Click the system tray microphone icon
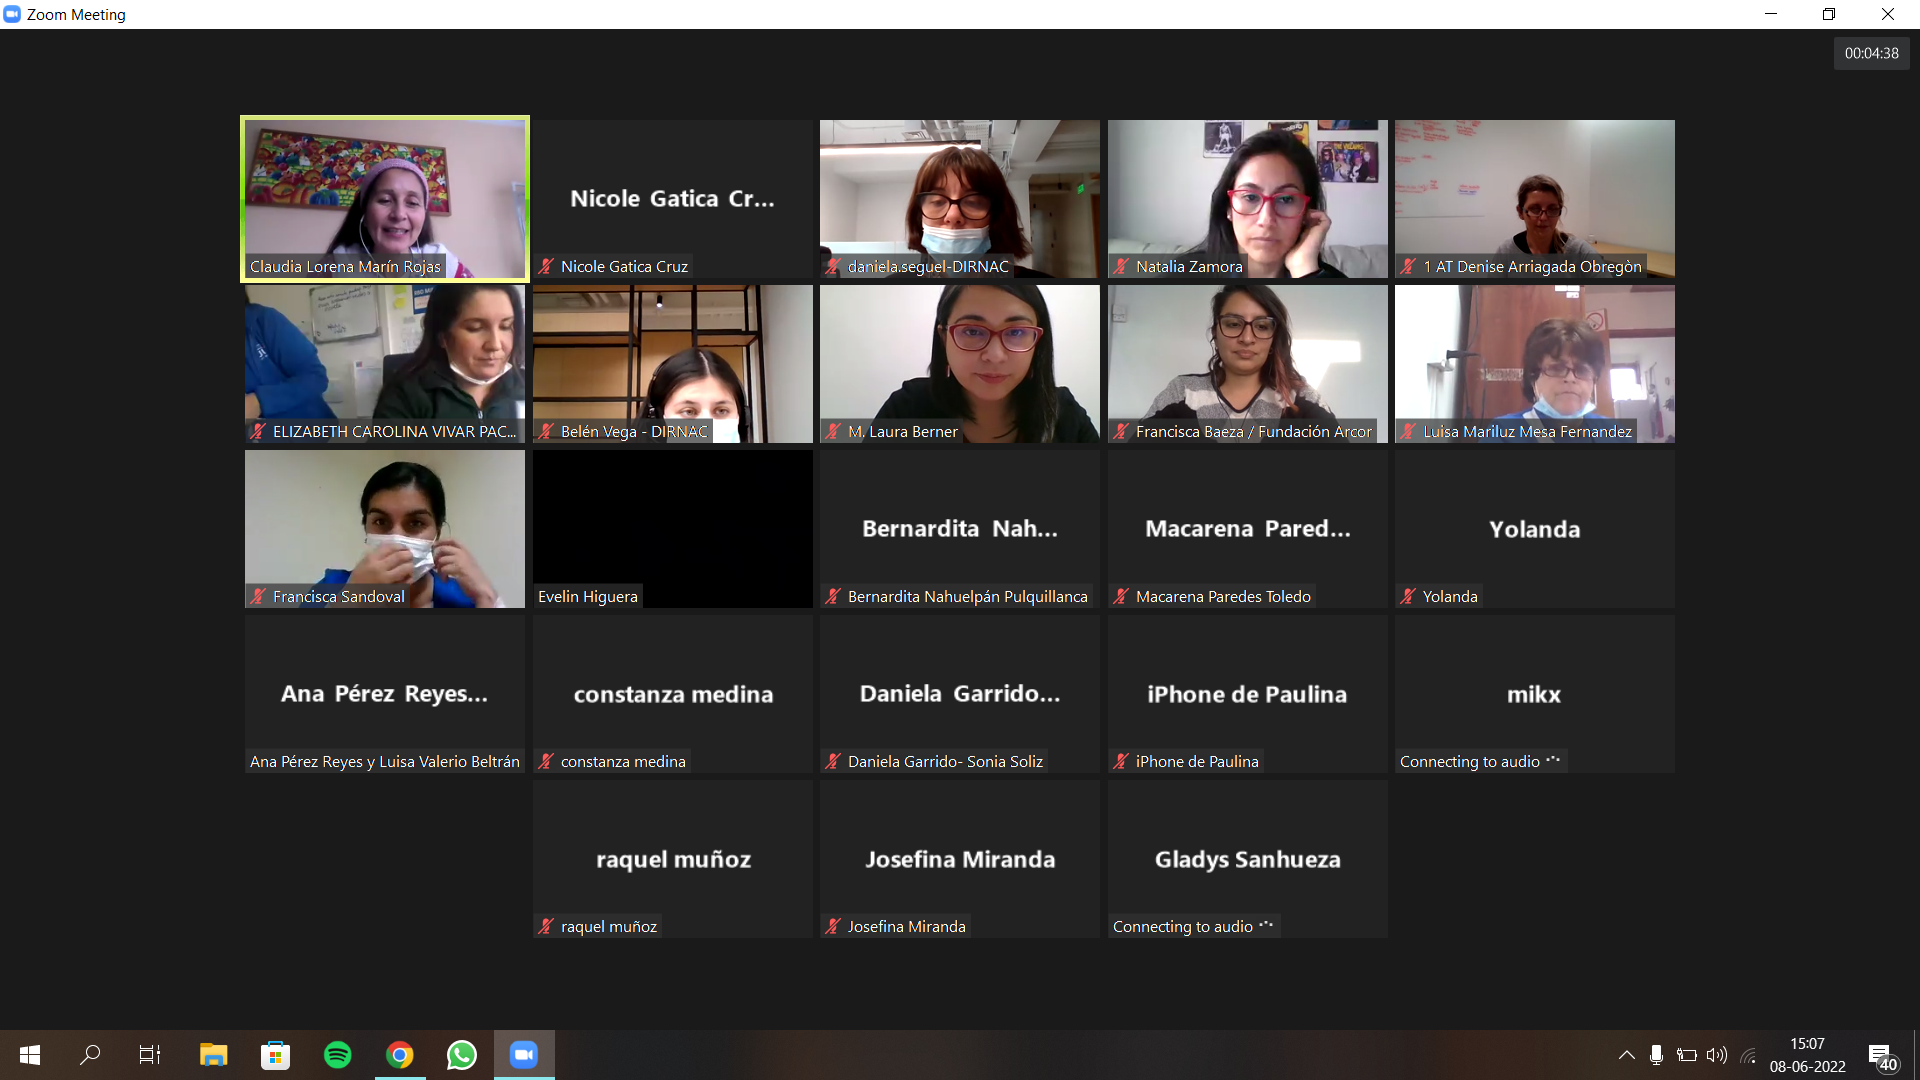The width and height of the screenshot is (1920, 1080). click(1656, 1055)
